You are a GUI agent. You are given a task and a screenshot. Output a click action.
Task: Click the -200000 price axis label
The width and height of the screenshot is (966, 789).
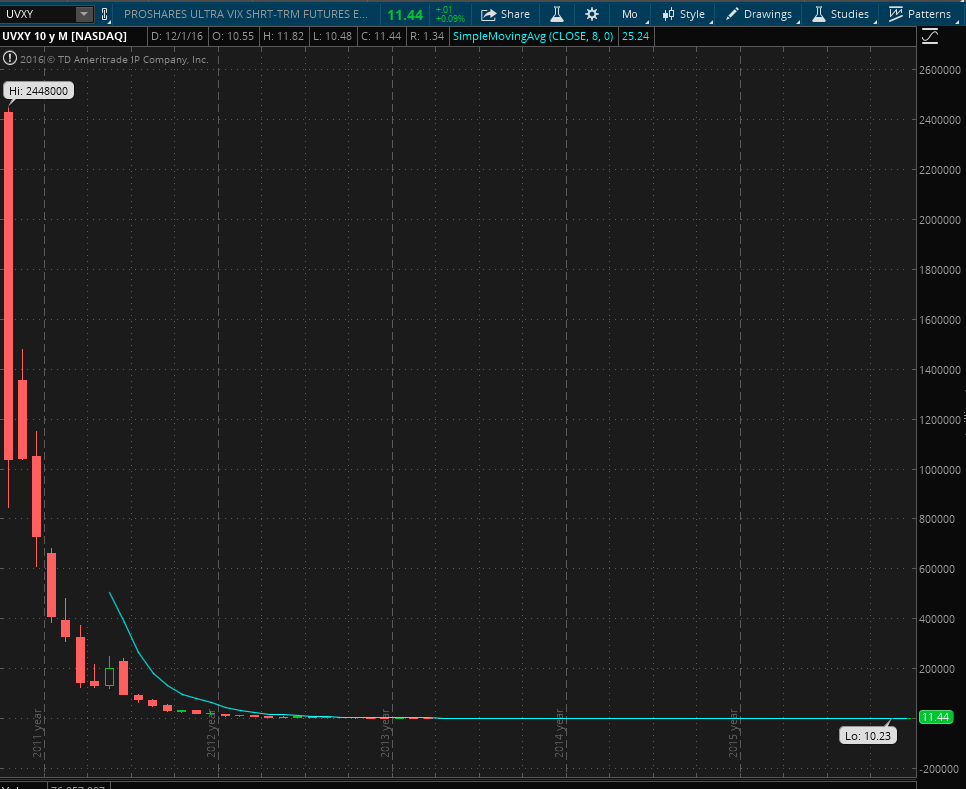pyautogui.click(x=940, y=769)
